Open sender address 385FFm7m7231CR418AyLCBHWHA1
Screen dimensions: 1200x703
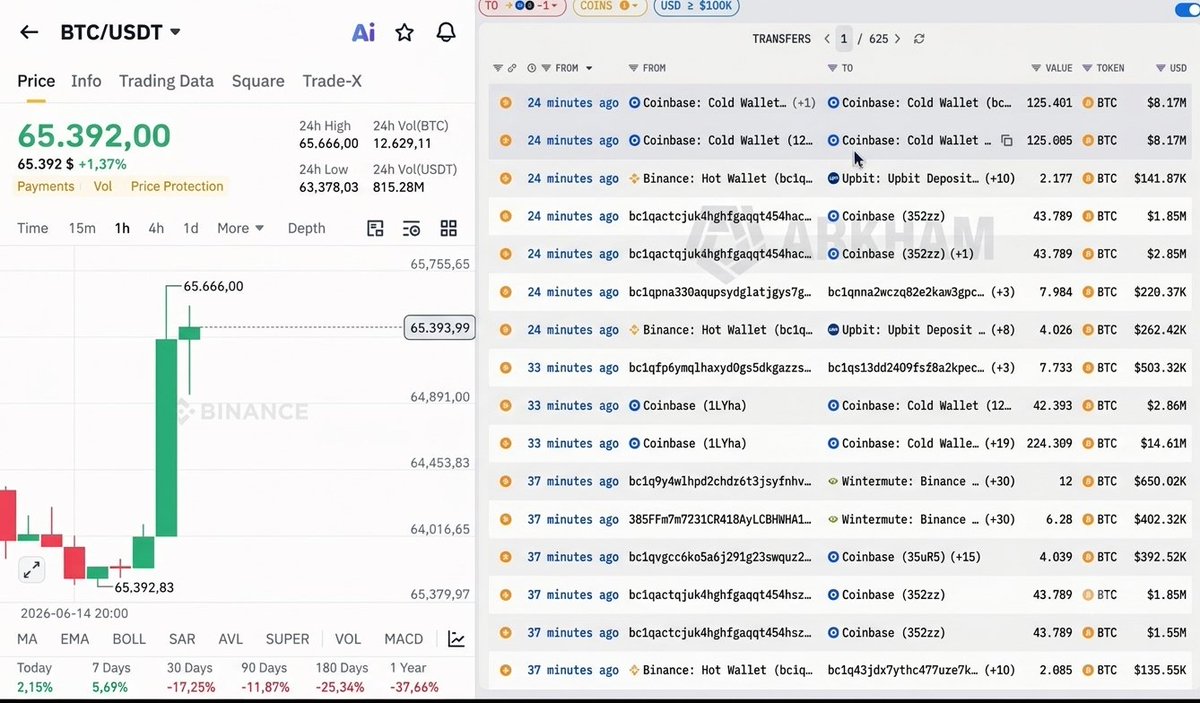tap(720, 519)
